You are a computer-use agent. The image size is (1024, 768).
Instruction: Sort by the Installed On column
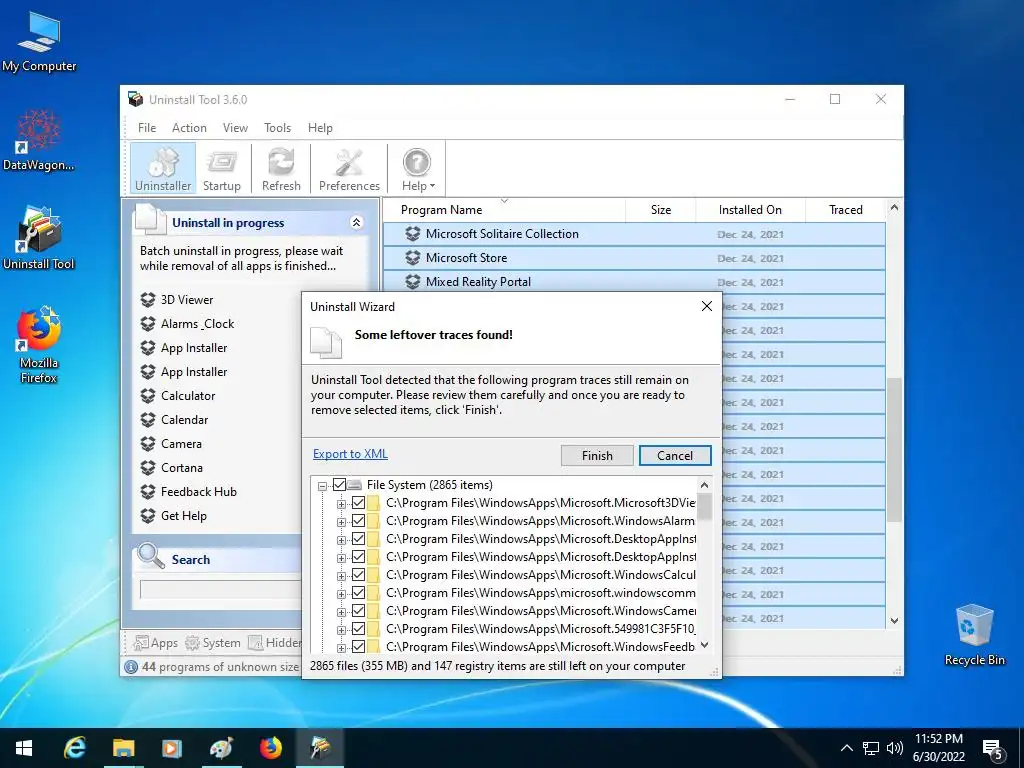(x=750, y=210)
